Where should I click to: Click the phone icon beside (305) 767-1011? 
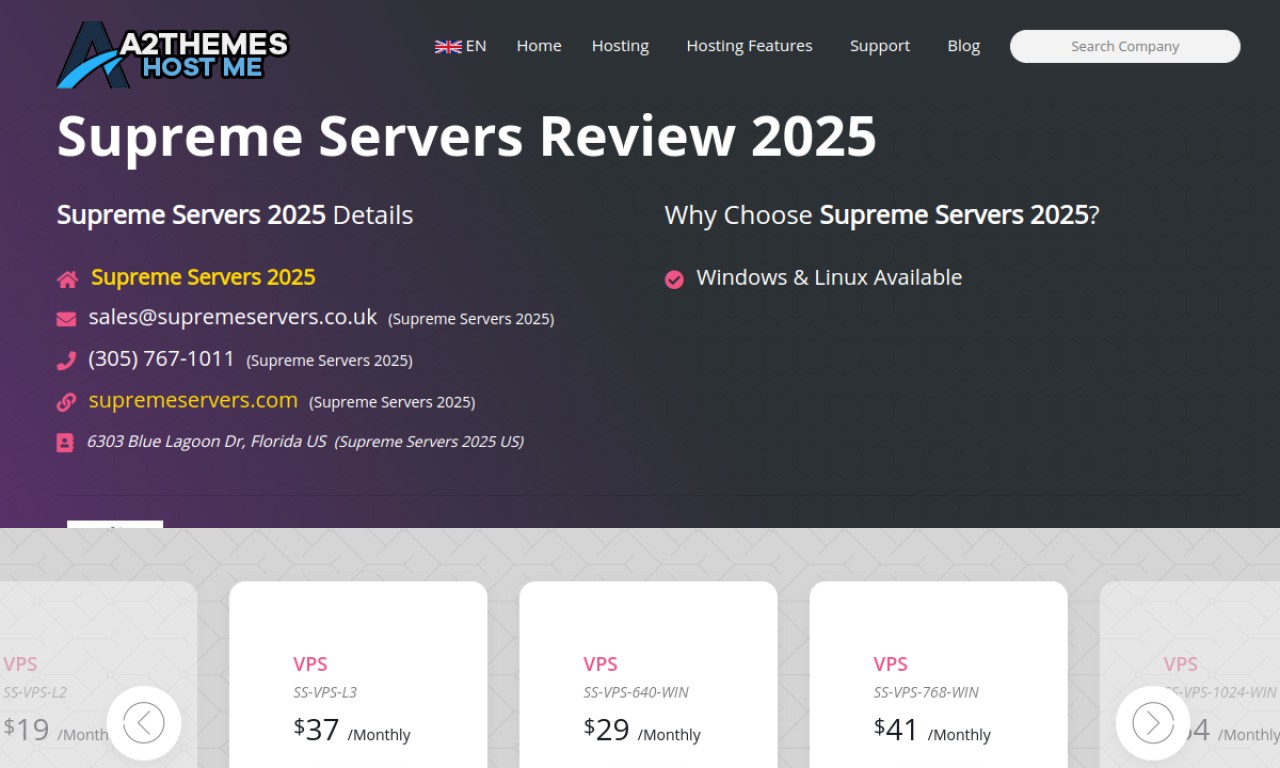(x=66, y=361)
